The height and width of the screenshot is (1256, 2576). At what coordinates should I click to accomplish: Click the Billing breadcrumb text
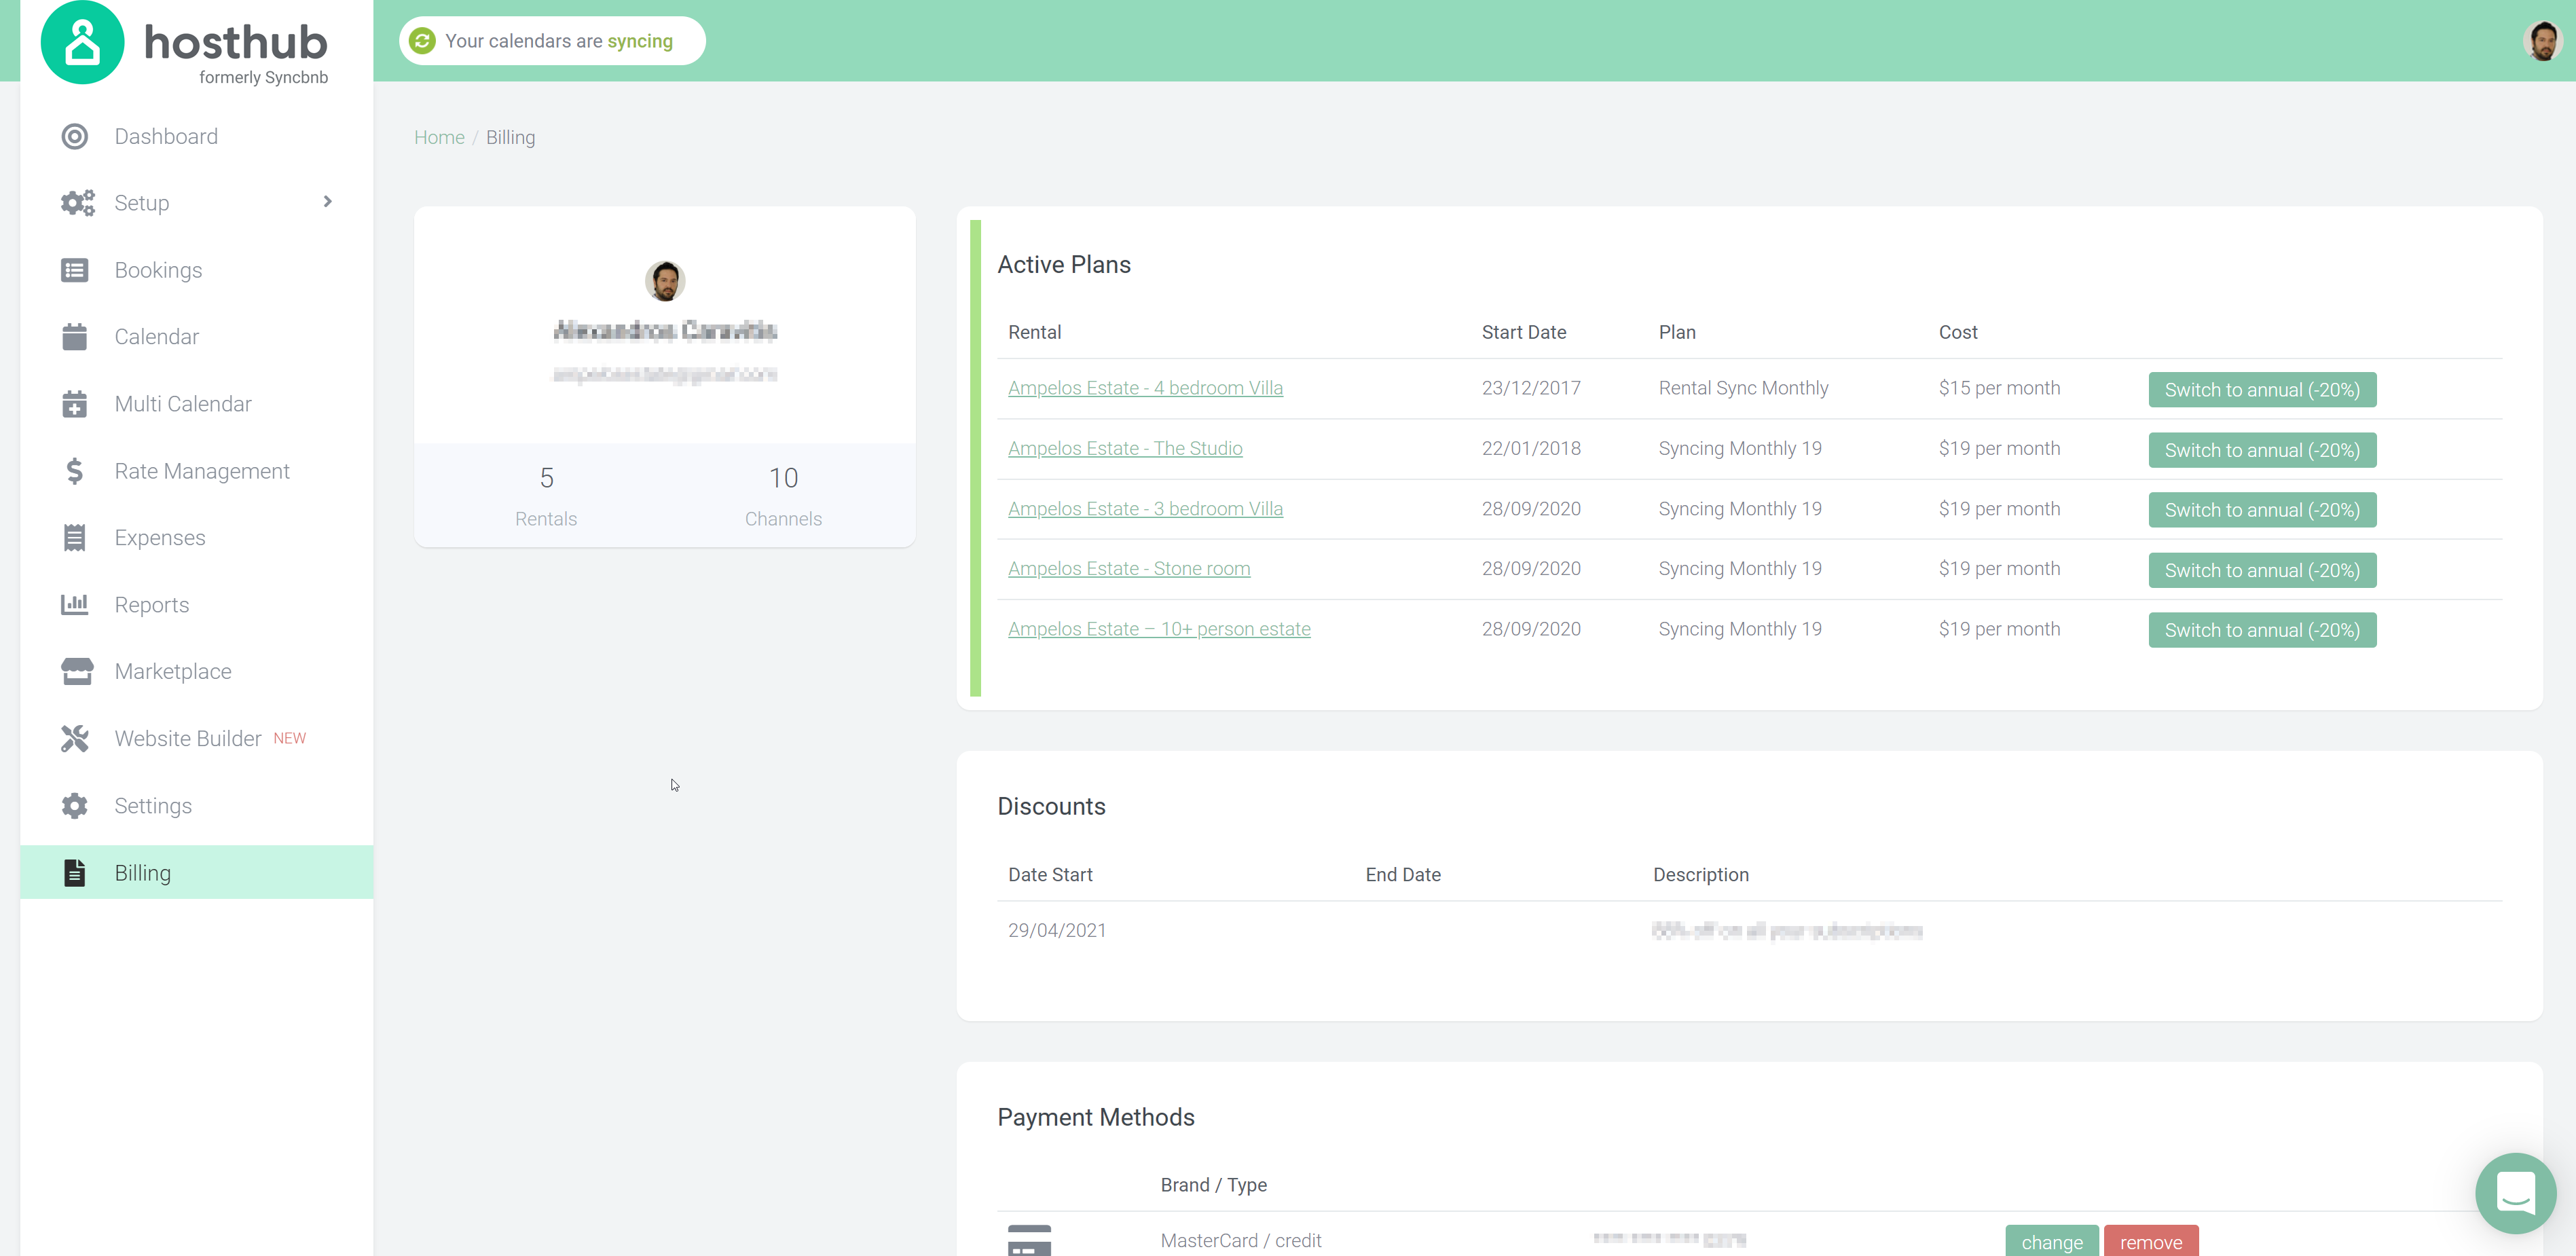[510, 137]
